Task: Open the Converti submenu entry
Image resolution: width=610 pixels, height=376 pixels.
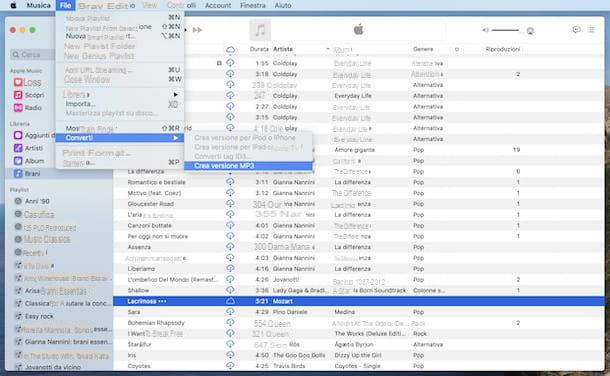Action: point(120,138)
